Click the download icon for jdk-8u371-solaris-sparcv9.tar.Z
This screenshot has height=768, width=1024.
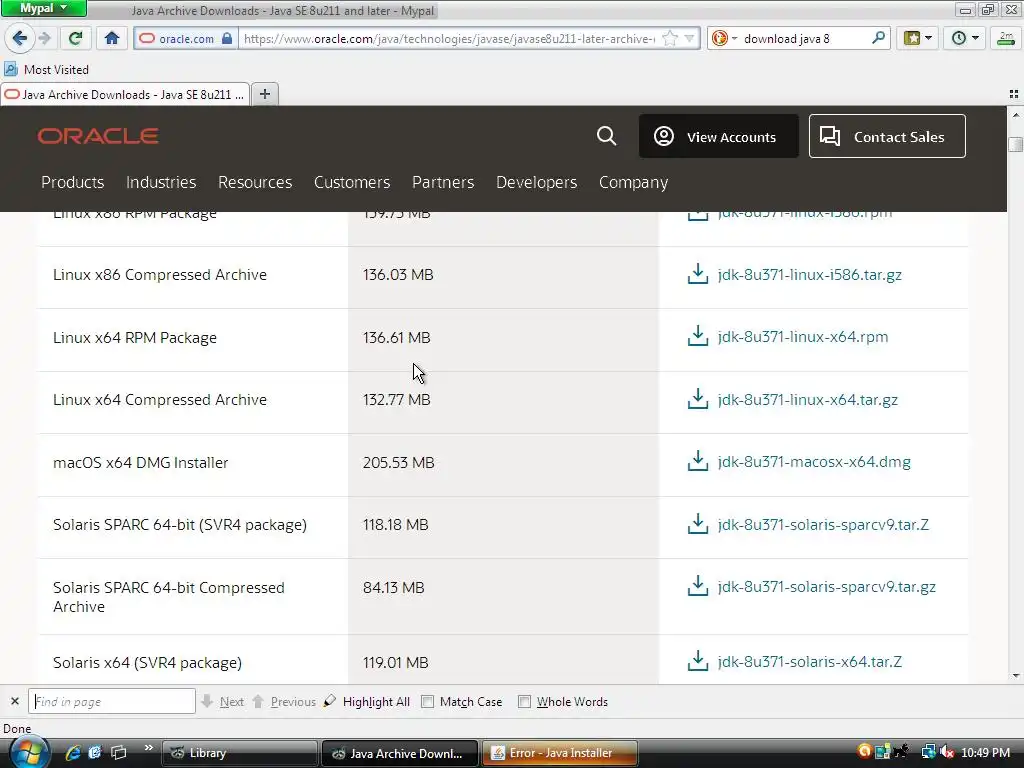pos(697,524)
